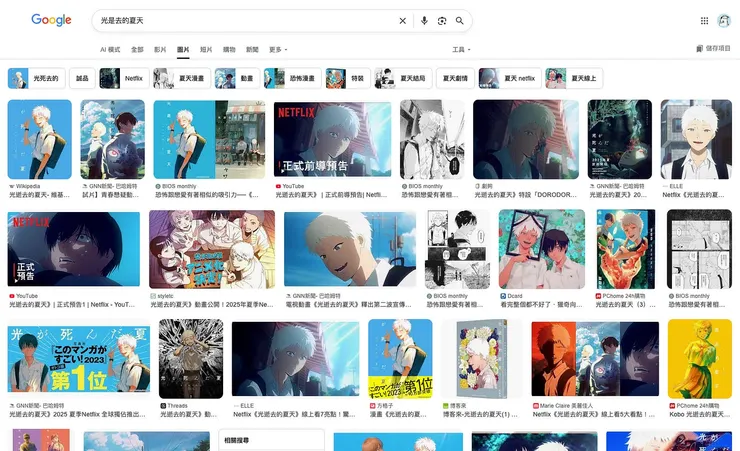Start voice search with the microphone icon
This screenshot has height=451, width=740.
(x=424, y=21)
